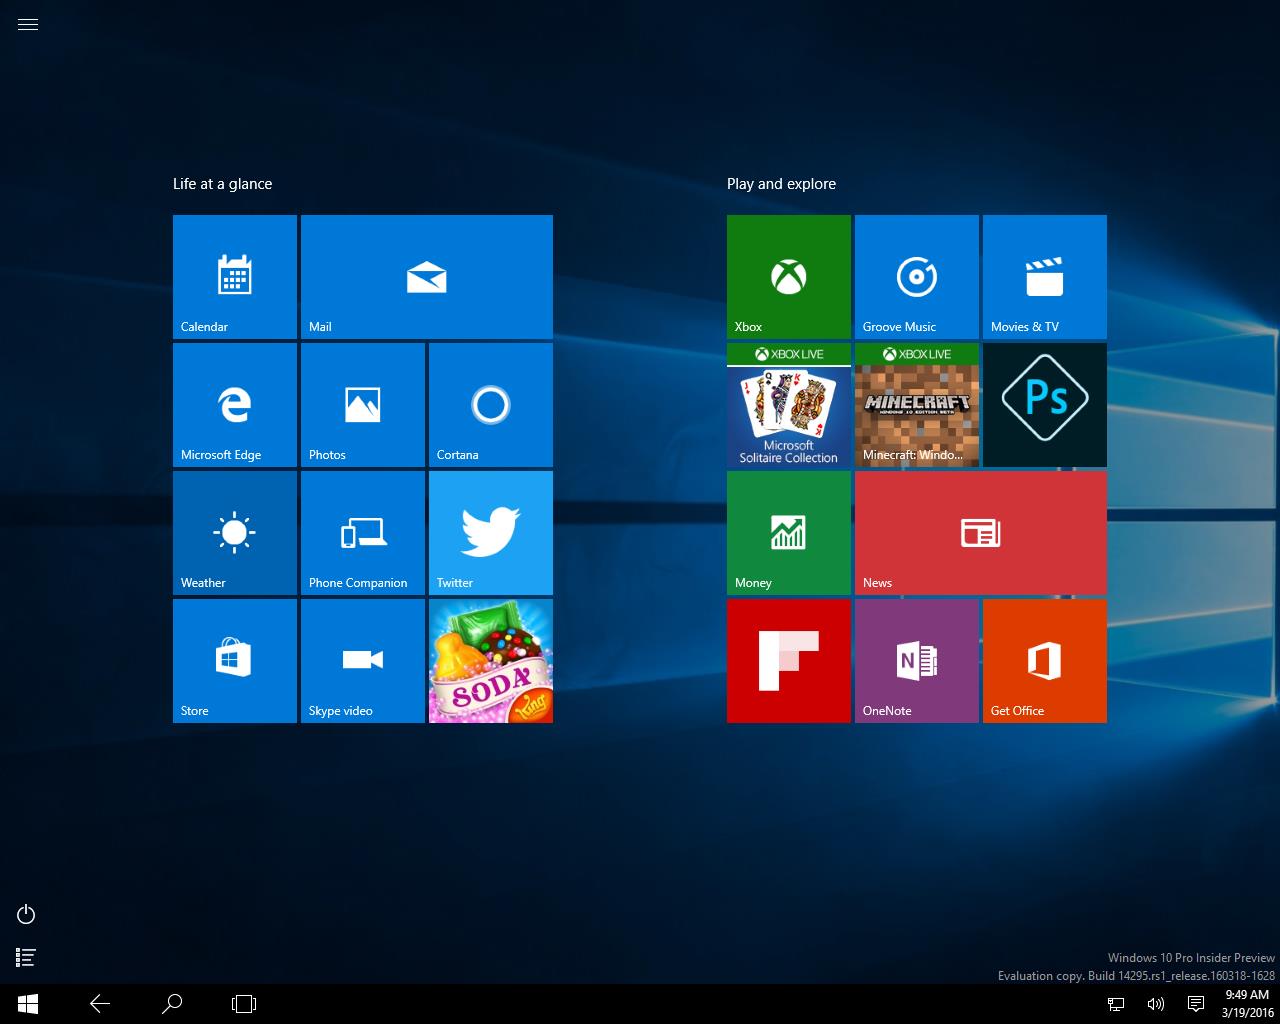
Task: Open taskbar Search magnifier
Action: click(172, 1004)
